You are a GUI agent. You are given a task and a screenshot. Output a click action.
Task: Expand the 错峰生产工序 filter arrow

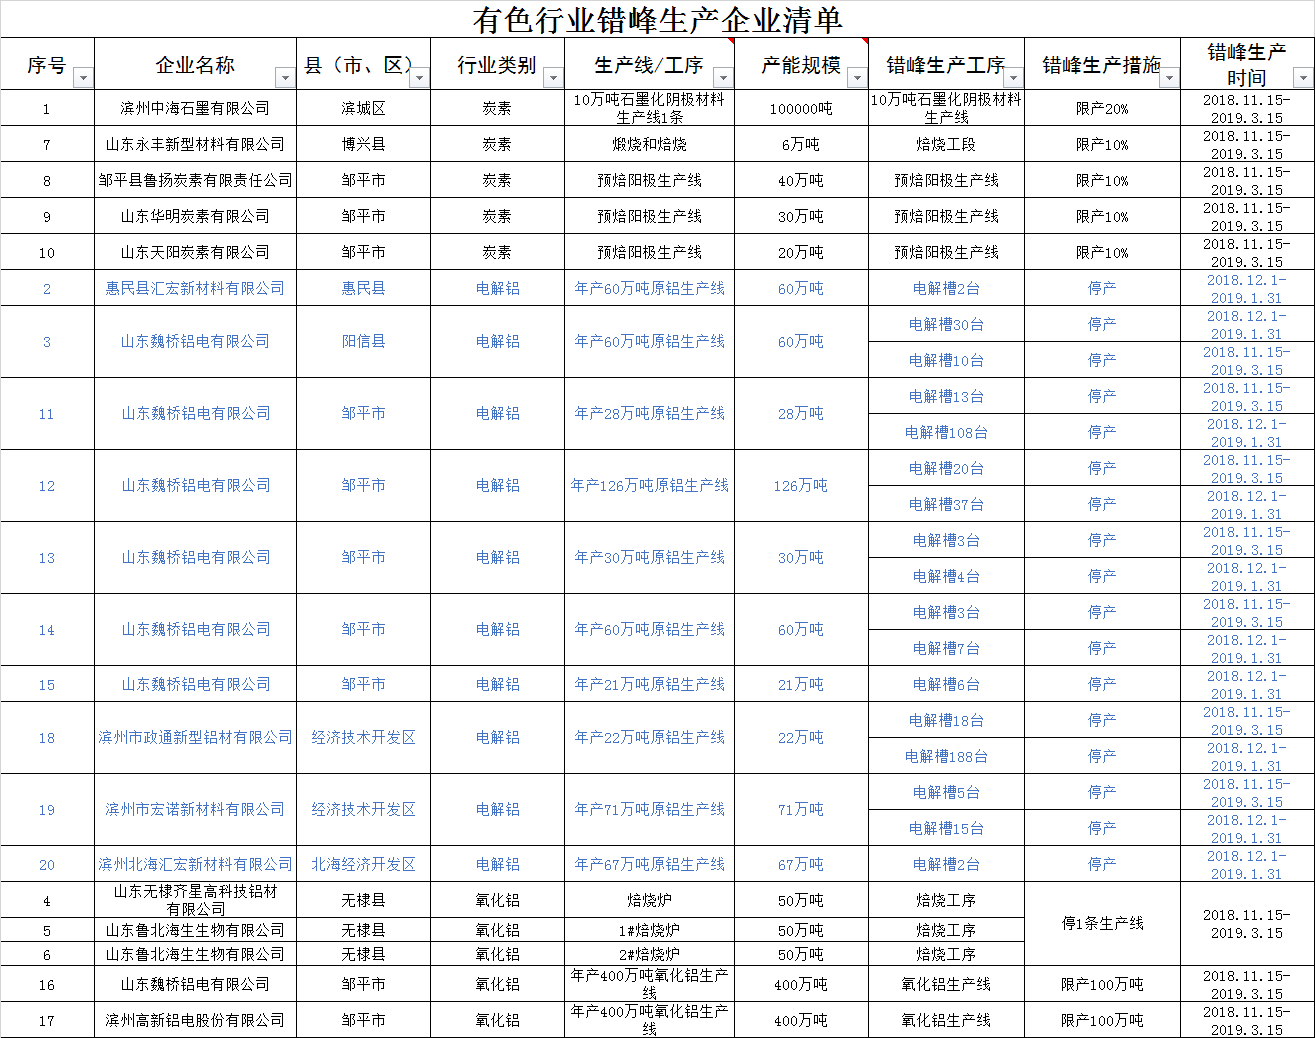pyautogui.click(x=1013, y=78)
